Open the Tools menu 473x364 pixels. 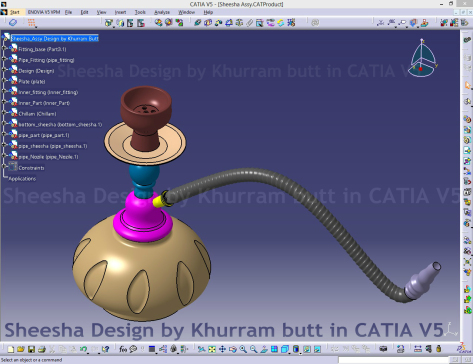pyautogui.click(x=140, y=12)
